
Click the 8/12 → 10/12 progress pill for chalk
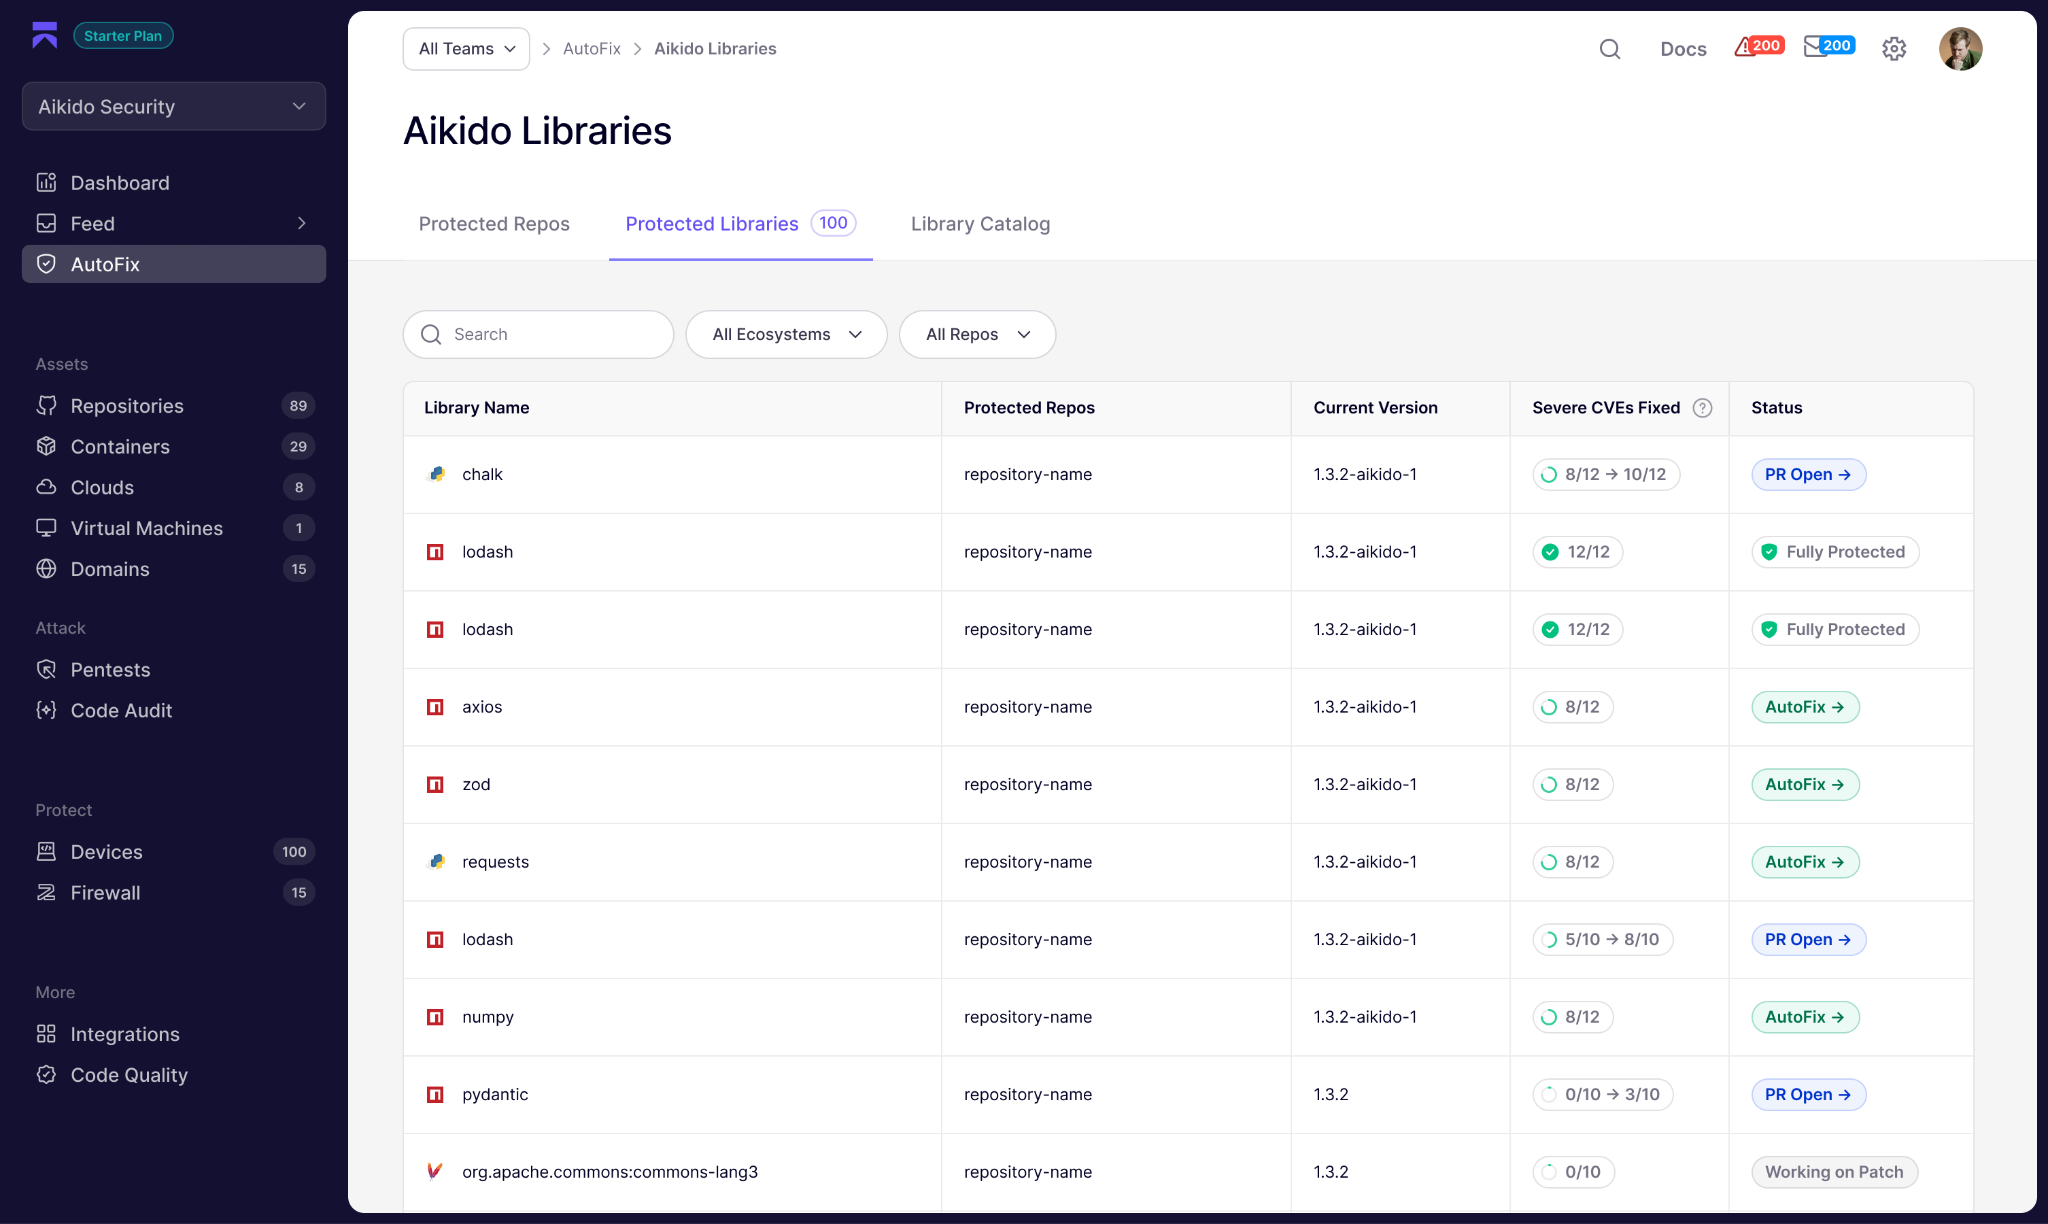click(1605, 474)
